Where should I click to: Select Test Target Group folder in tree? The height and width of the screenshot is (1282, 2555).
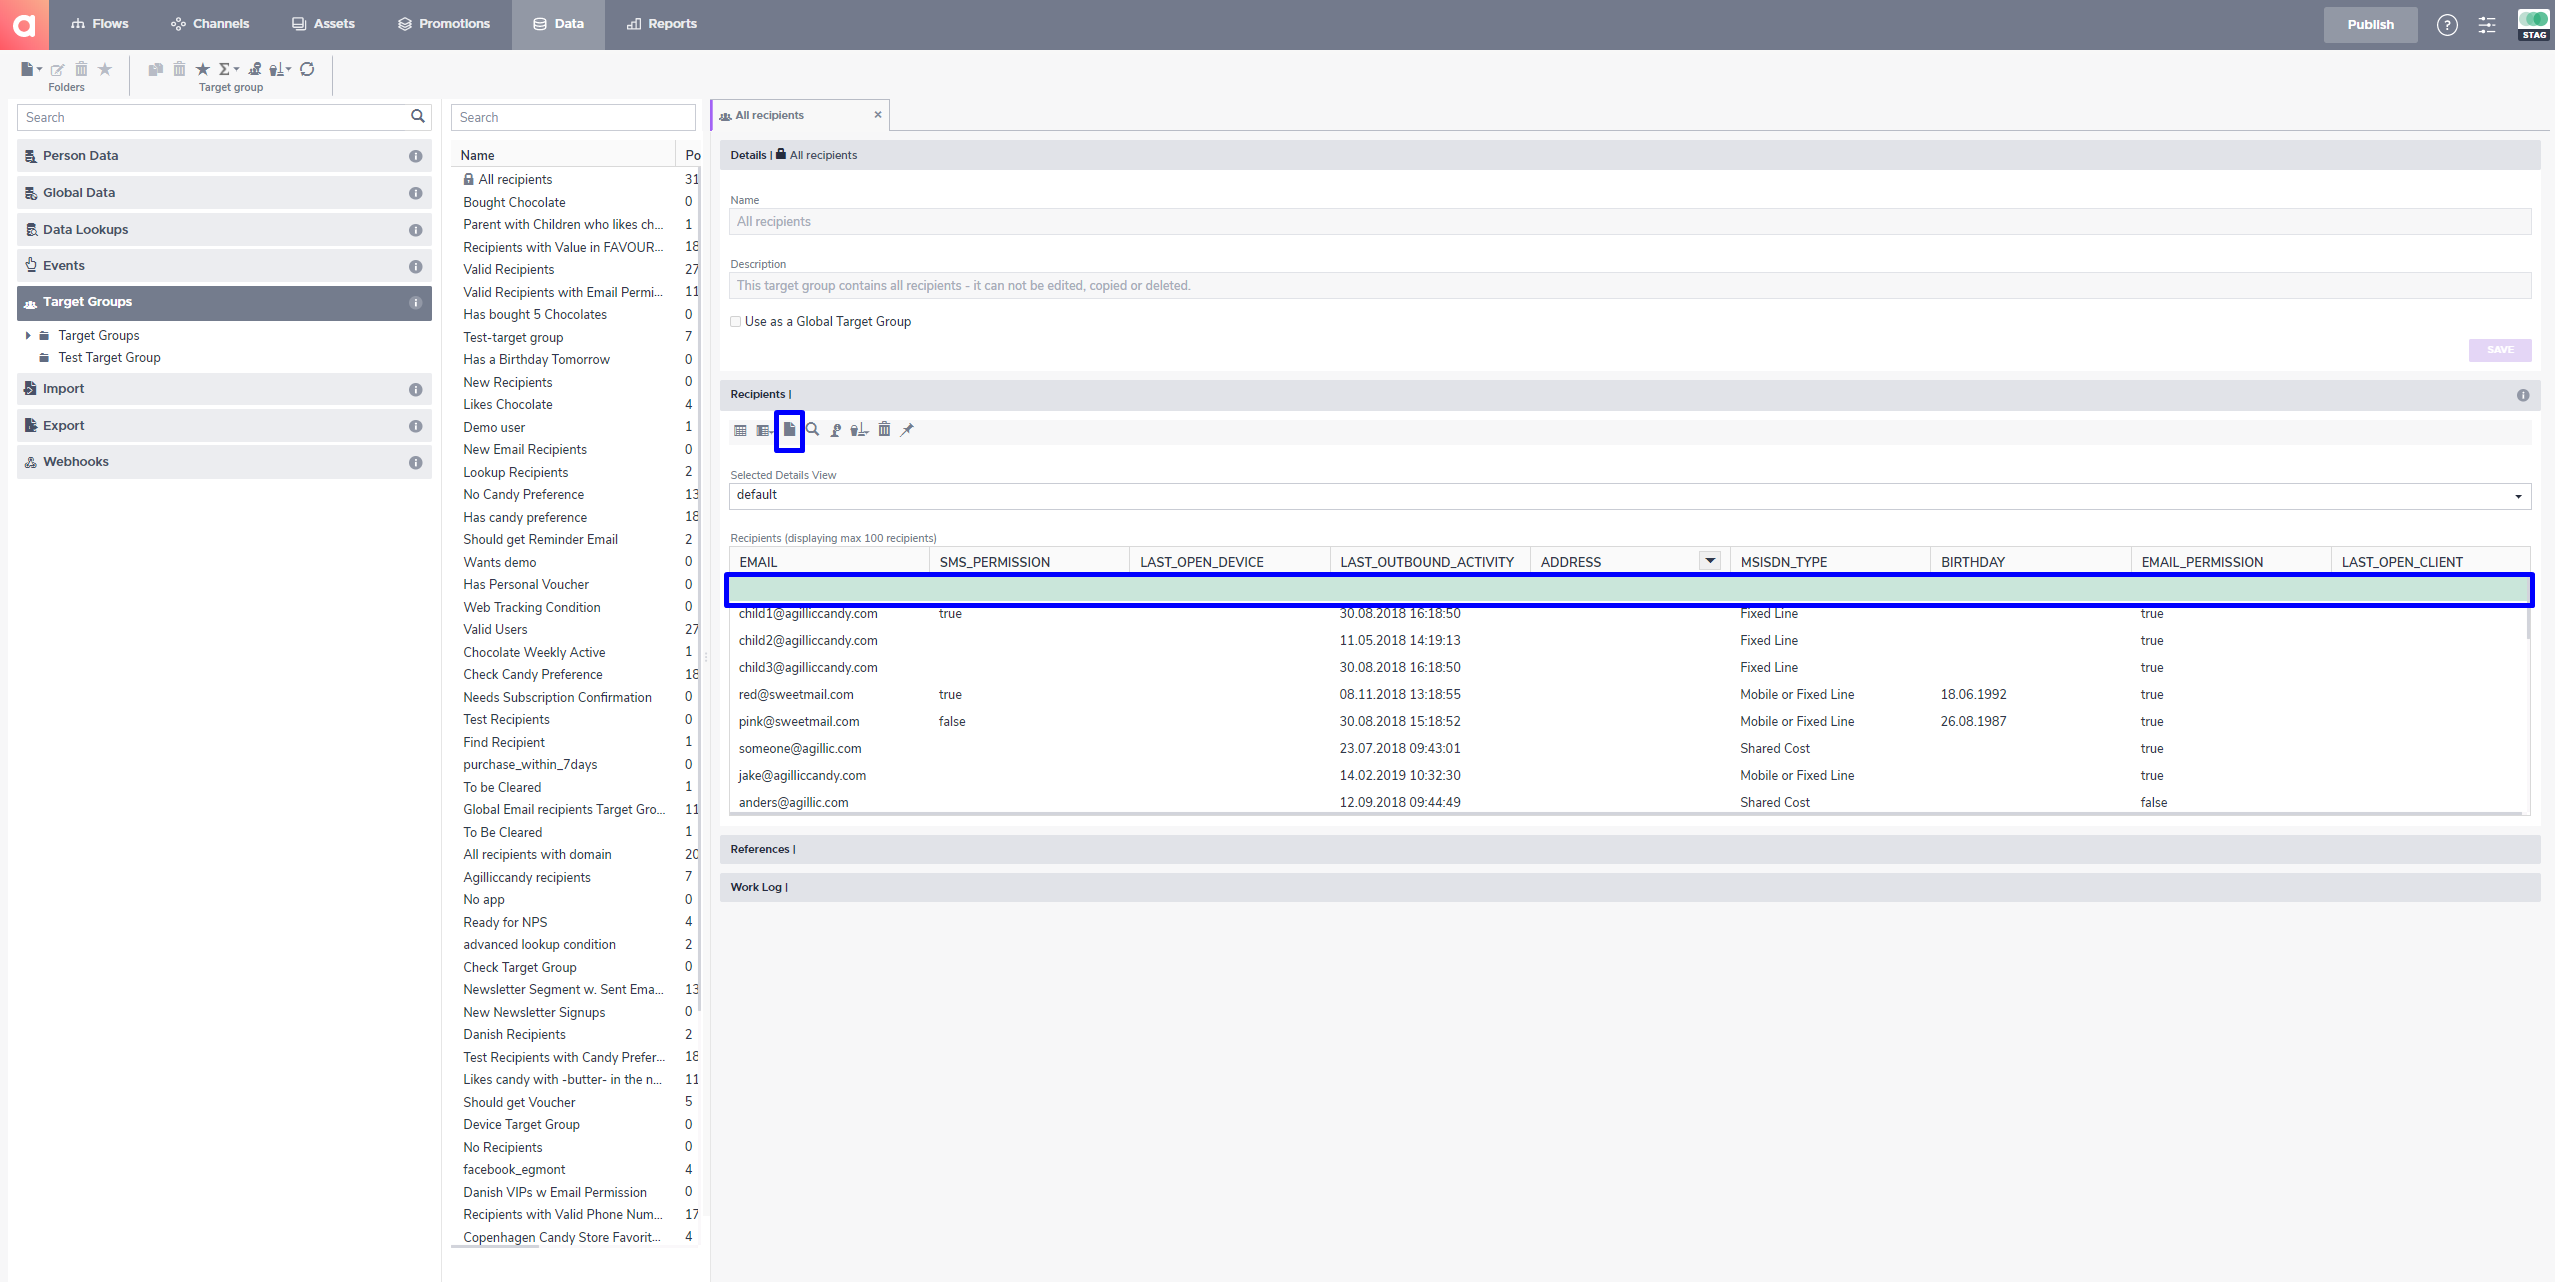(109, 358)
